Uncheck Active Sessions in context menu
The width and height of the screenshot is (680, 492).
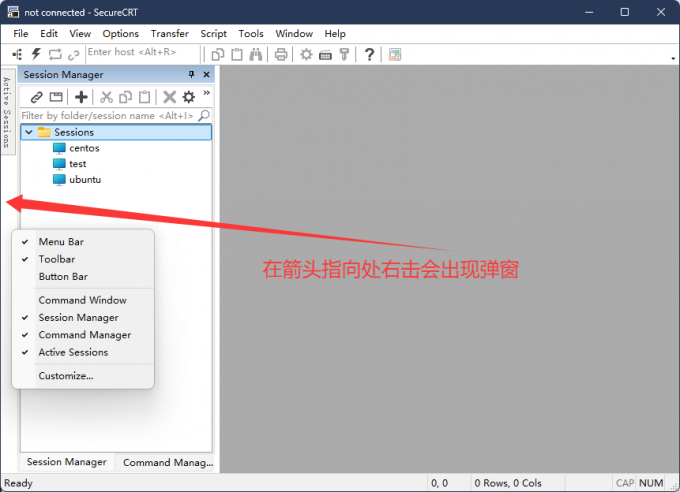(x=73, y=352)
